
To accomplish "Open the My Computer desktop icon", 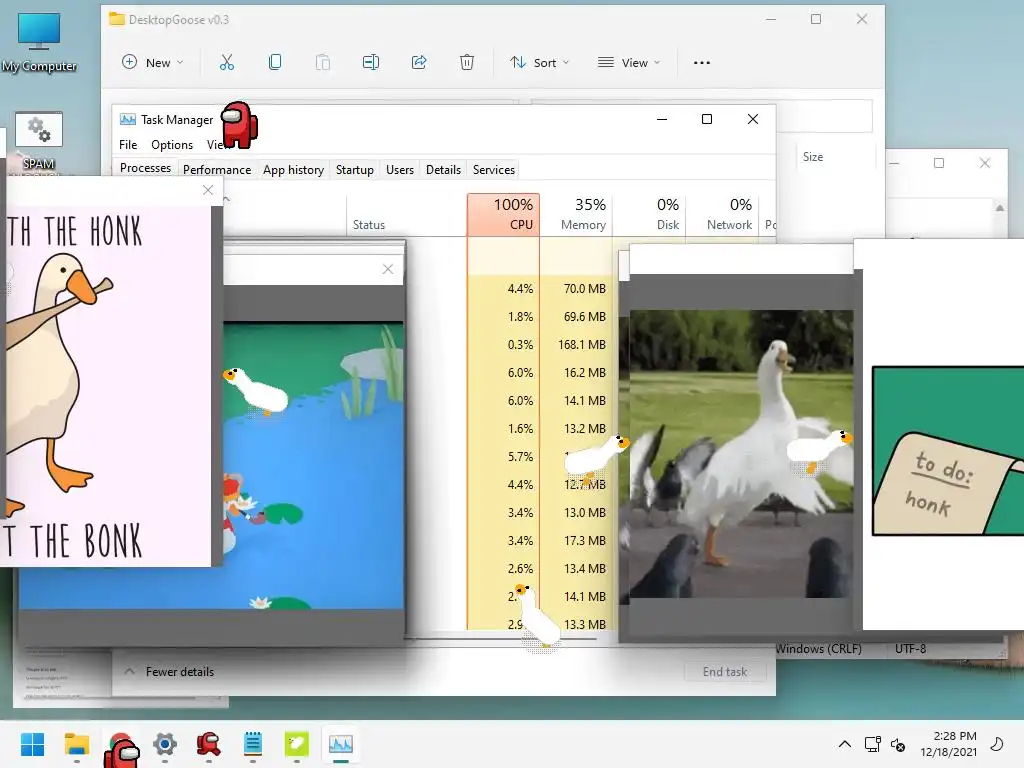I will click(x=39, y=42).
